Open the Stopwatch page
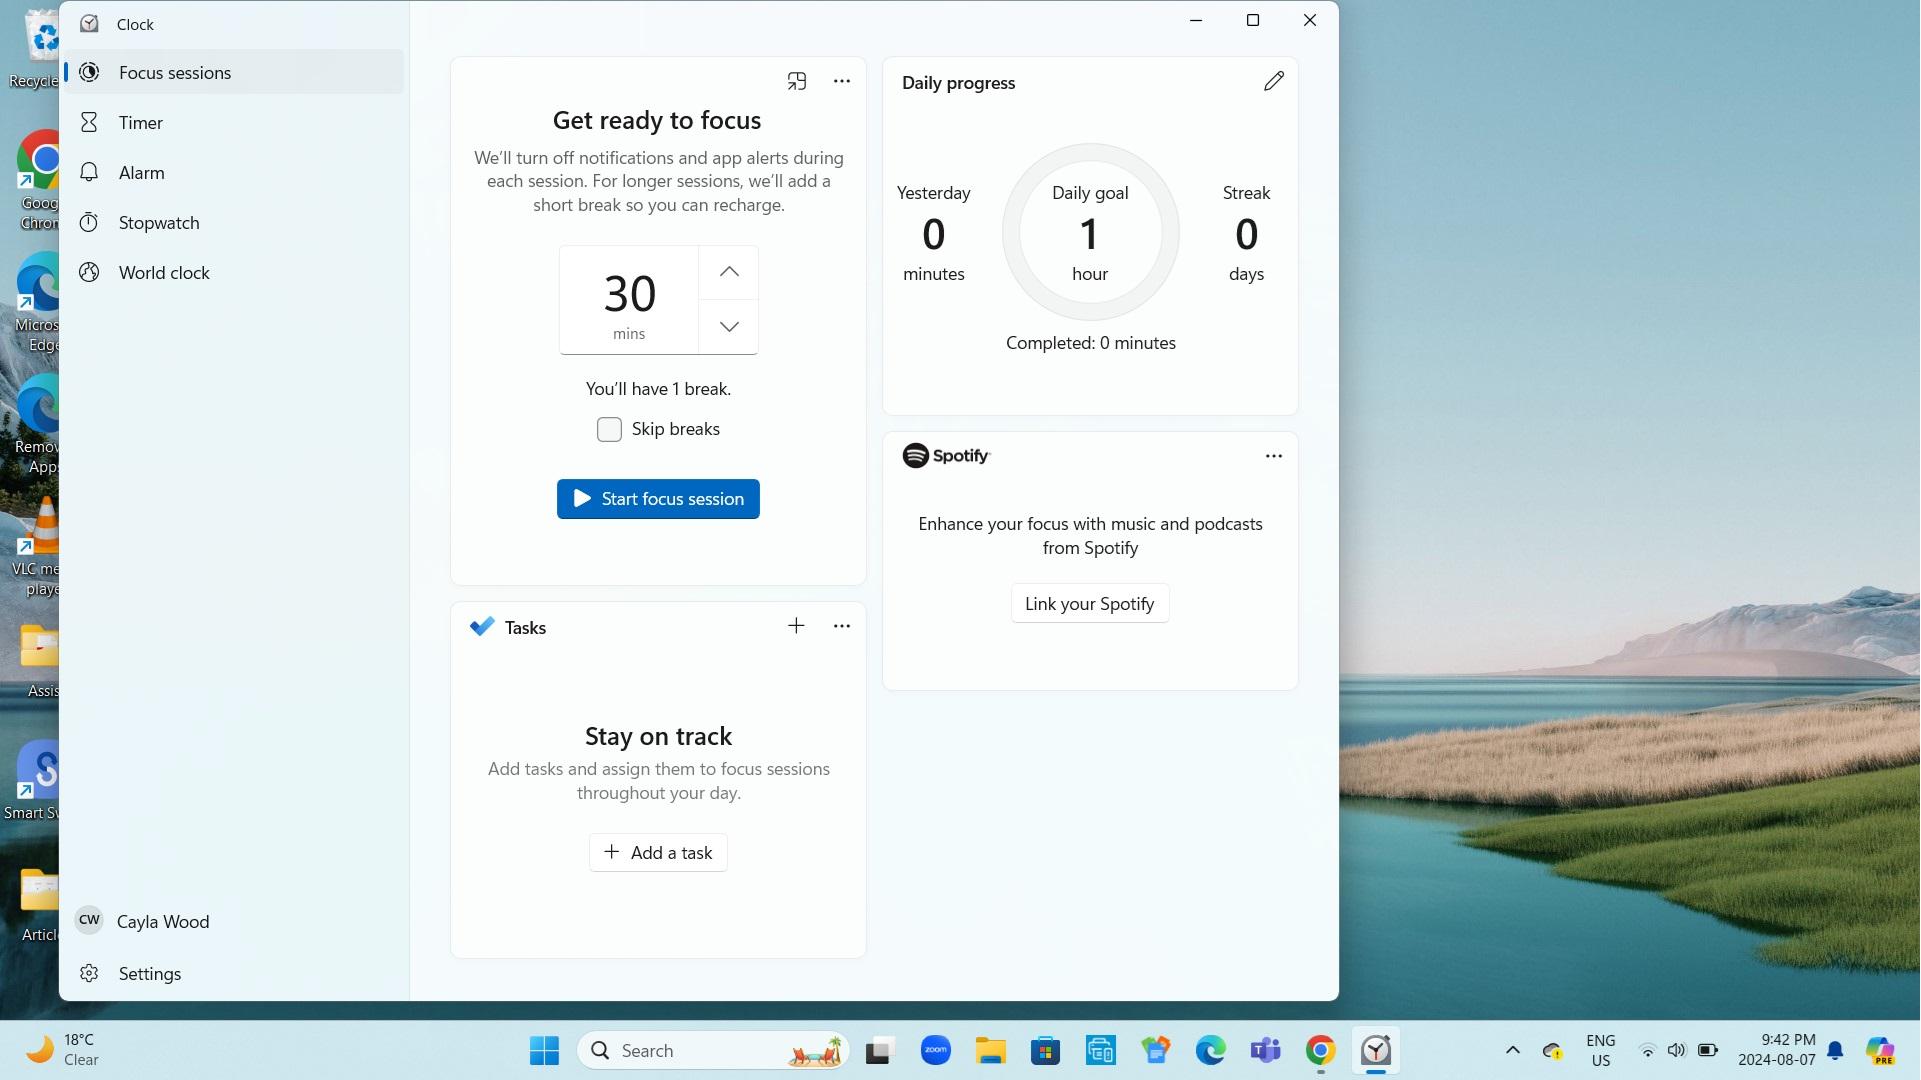 pyautogui.click(x=234, y=223)
